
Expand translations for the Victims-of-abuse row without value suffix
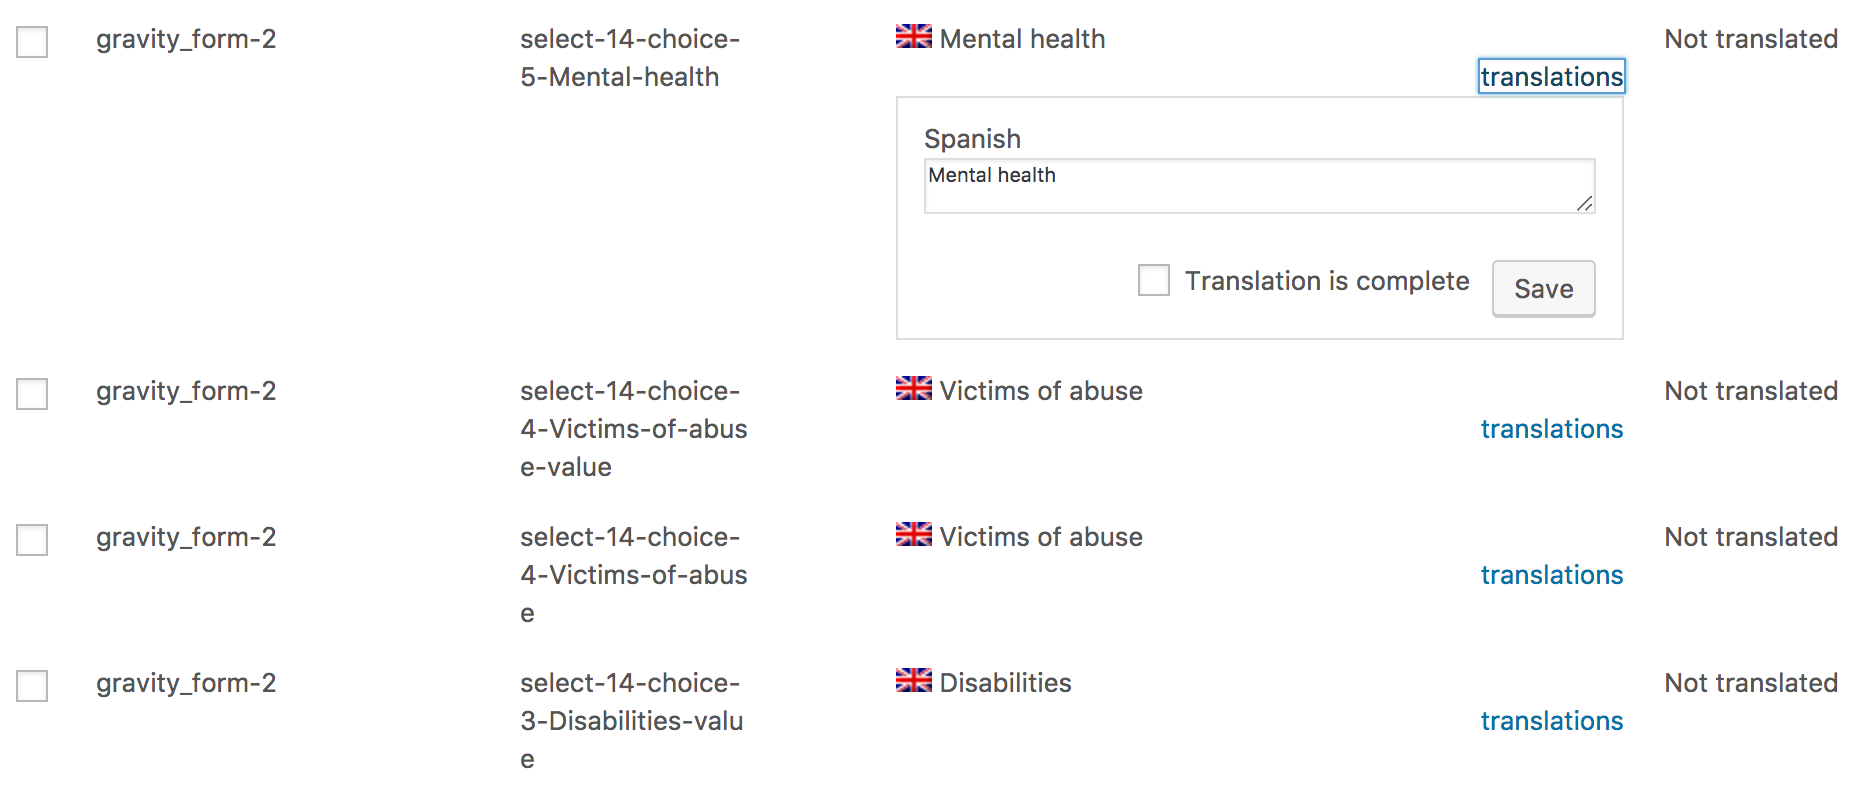[1551, 575]
